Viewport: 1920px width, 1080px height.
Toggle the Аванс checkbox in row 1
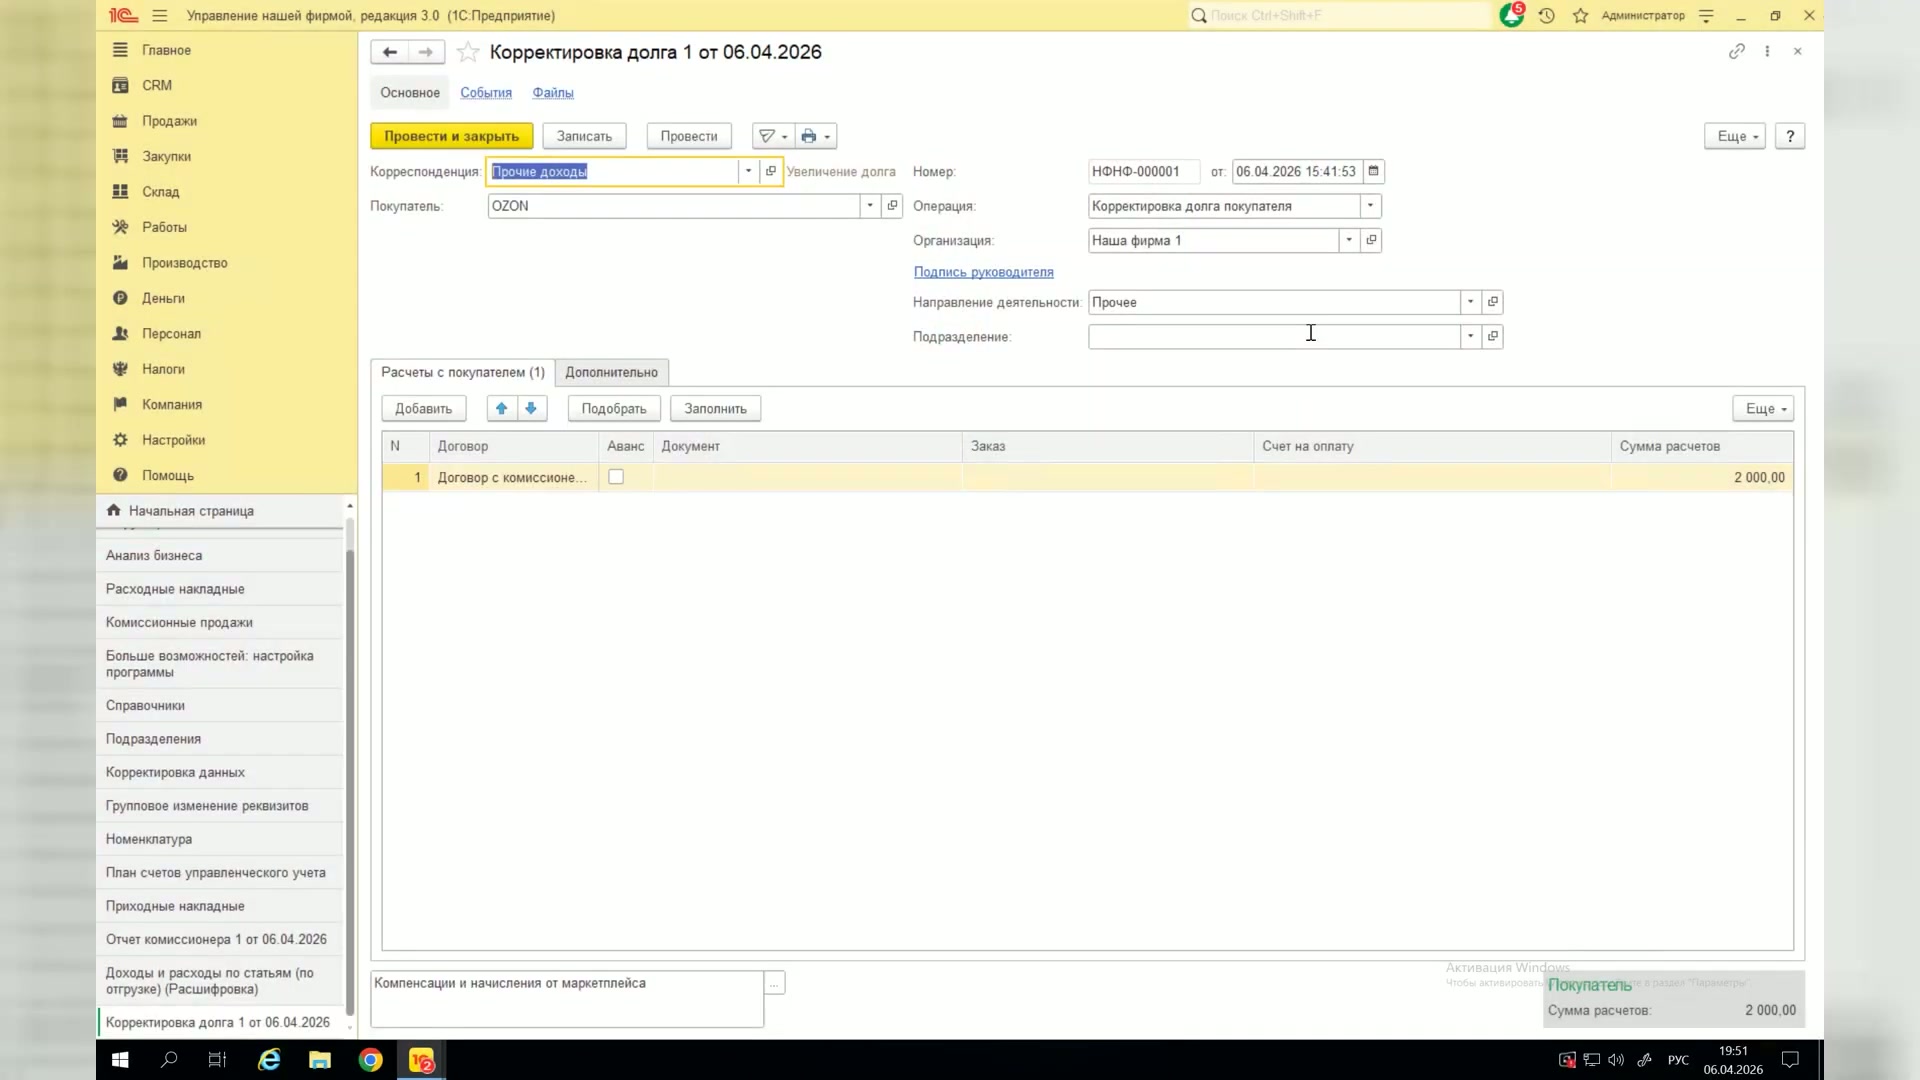[x=616, y=477]
